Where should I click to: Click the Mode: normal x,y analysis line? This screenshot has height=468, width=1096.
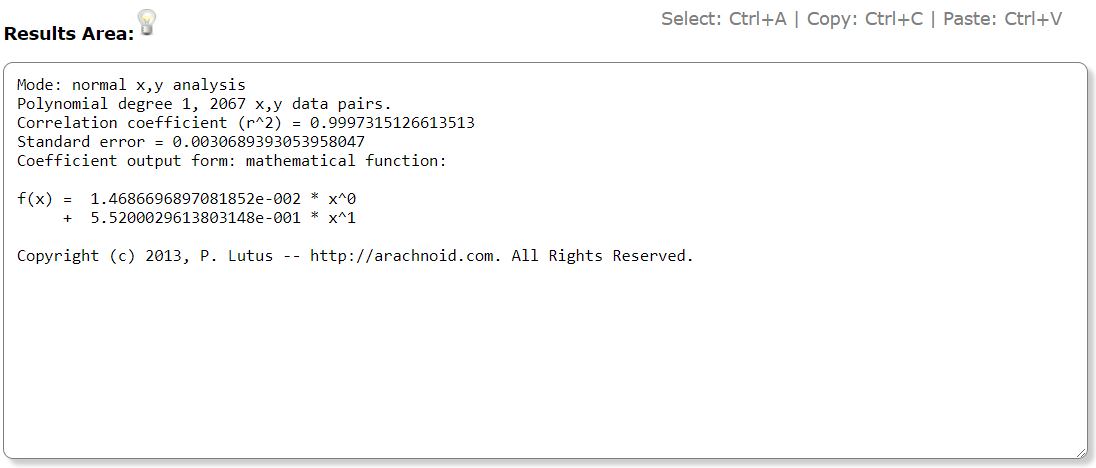click(131, 85)
